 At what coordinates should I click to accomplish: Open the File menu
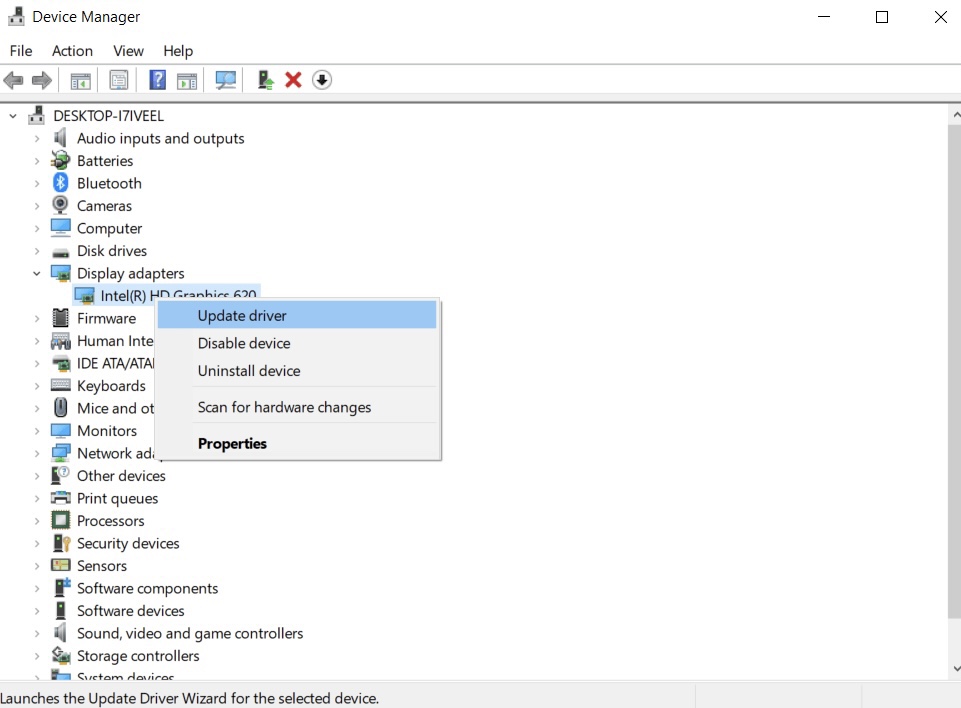coord(21,51)
